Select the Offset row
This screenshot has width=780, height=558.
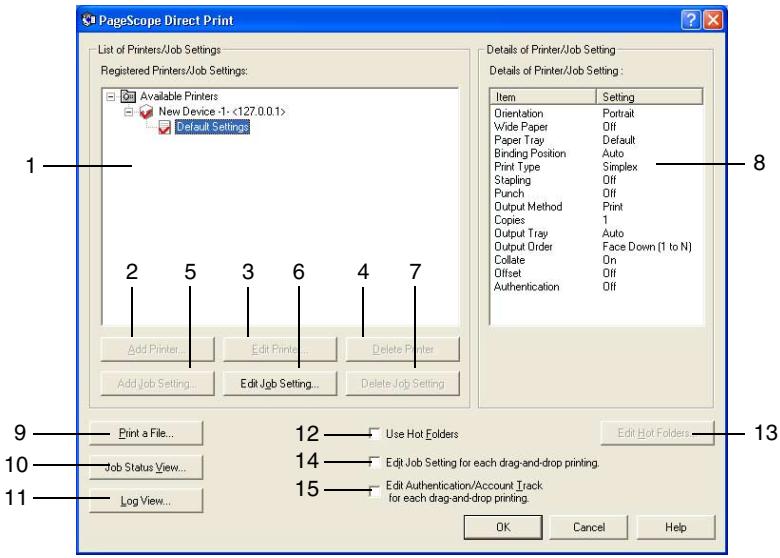tap(597, 273)
